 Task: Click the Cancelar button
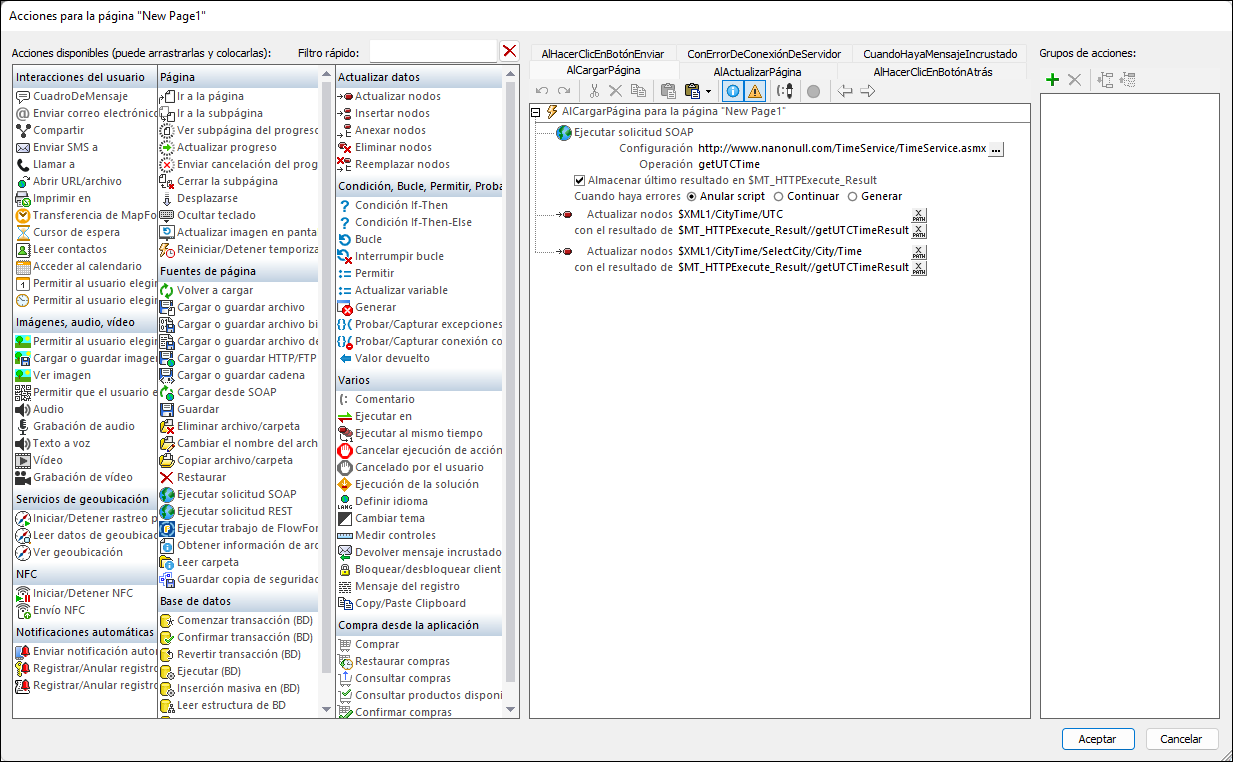(x=1181, y=739)
